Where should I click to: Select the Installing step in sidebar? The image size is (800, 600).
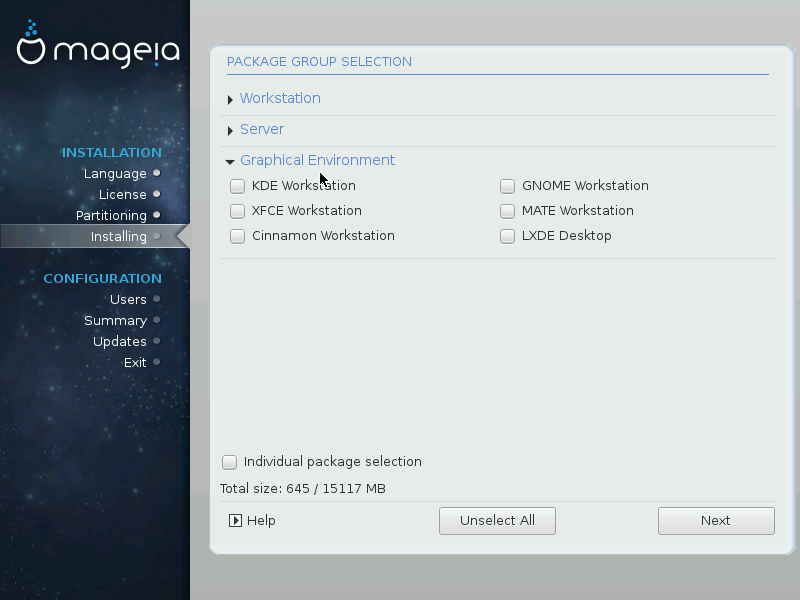[x=118, y=236]
